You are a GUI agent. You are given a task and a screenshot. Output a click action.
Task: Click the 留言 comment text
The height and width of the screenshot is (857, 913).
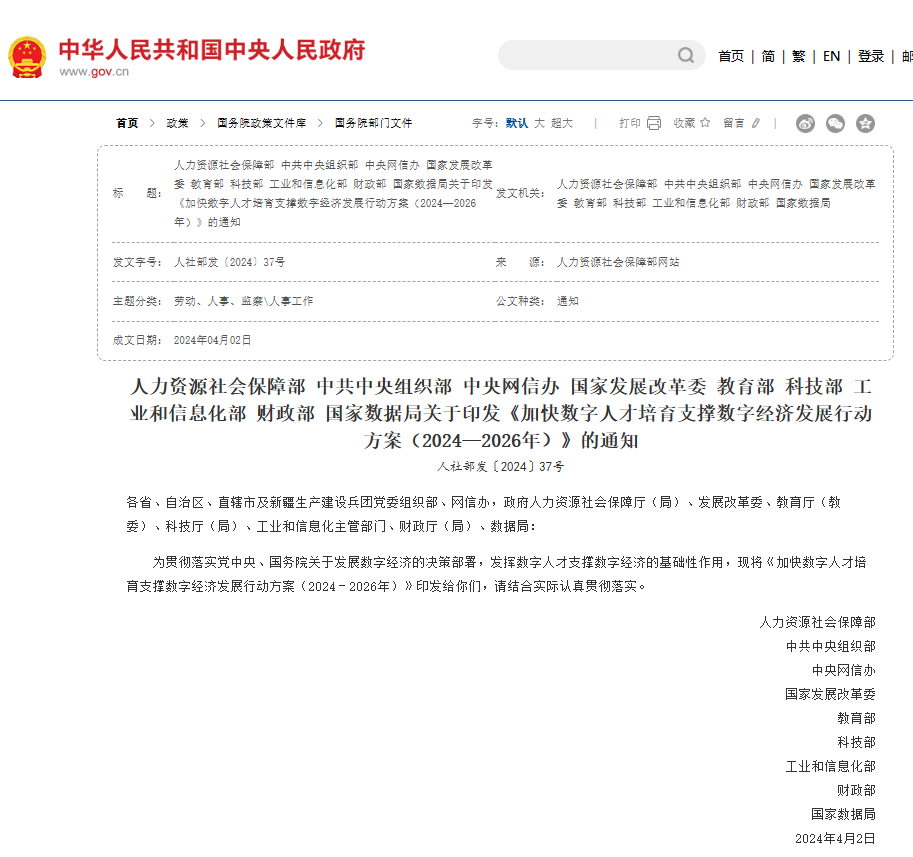[734, 123]
